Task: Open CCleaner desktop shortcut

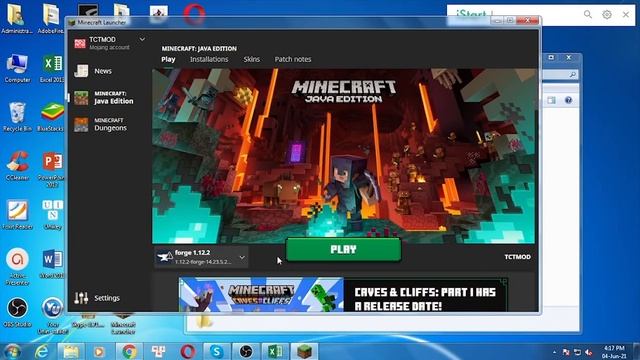Action: click(x=17, y=166)
